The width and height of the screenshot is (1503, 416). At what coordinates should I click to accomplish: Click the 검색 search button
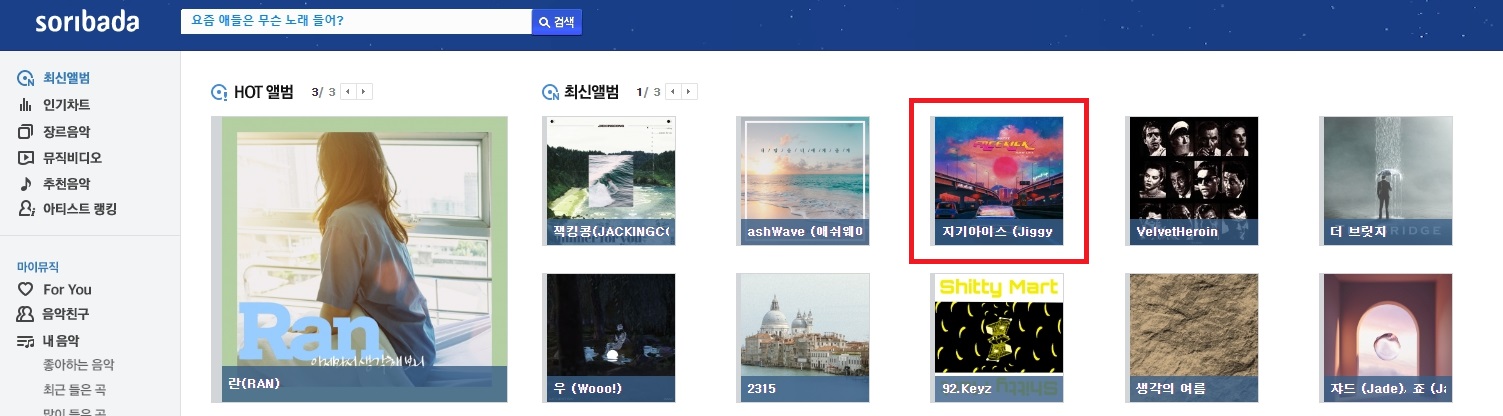557,22
